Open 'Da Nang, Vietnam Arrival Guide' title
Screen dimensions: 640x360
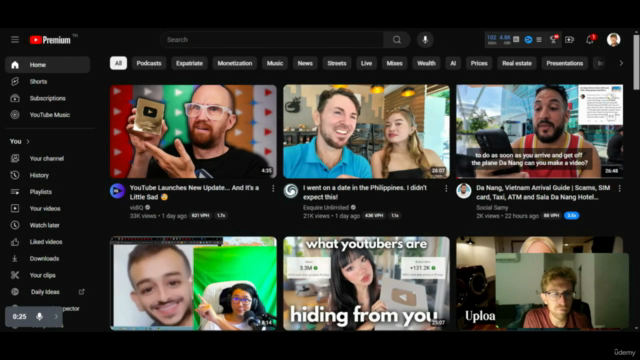[543, 192]
